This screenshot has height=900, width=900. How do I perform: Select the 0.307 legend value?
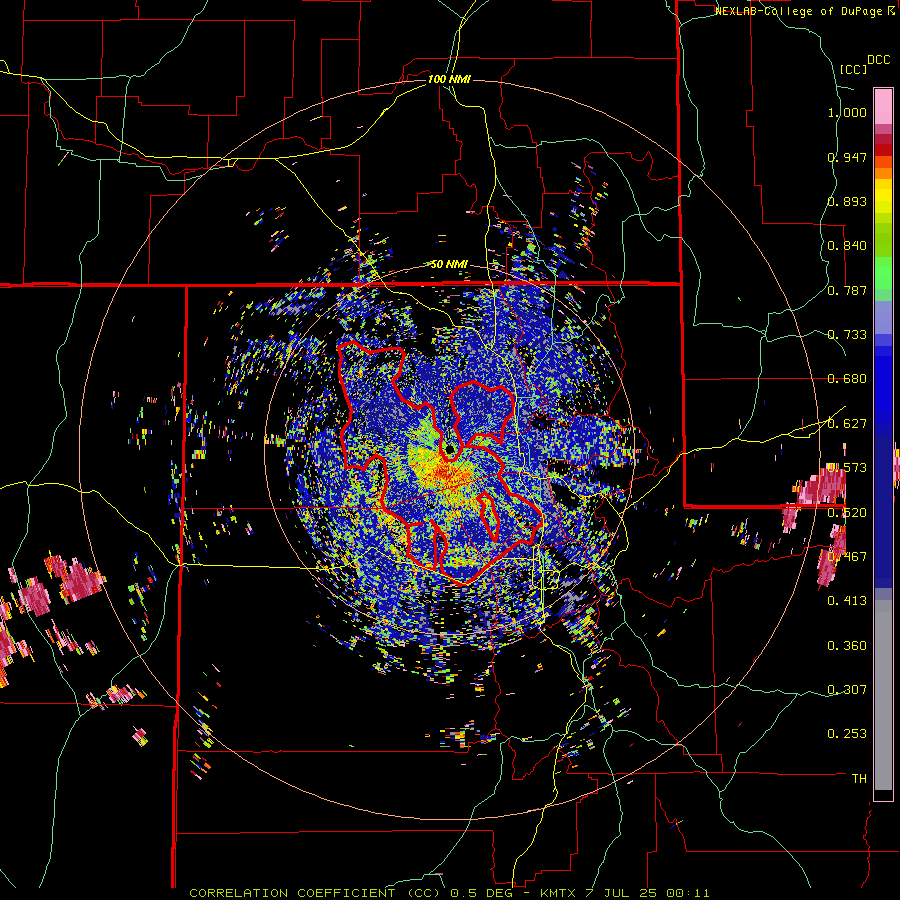(847, 689)
